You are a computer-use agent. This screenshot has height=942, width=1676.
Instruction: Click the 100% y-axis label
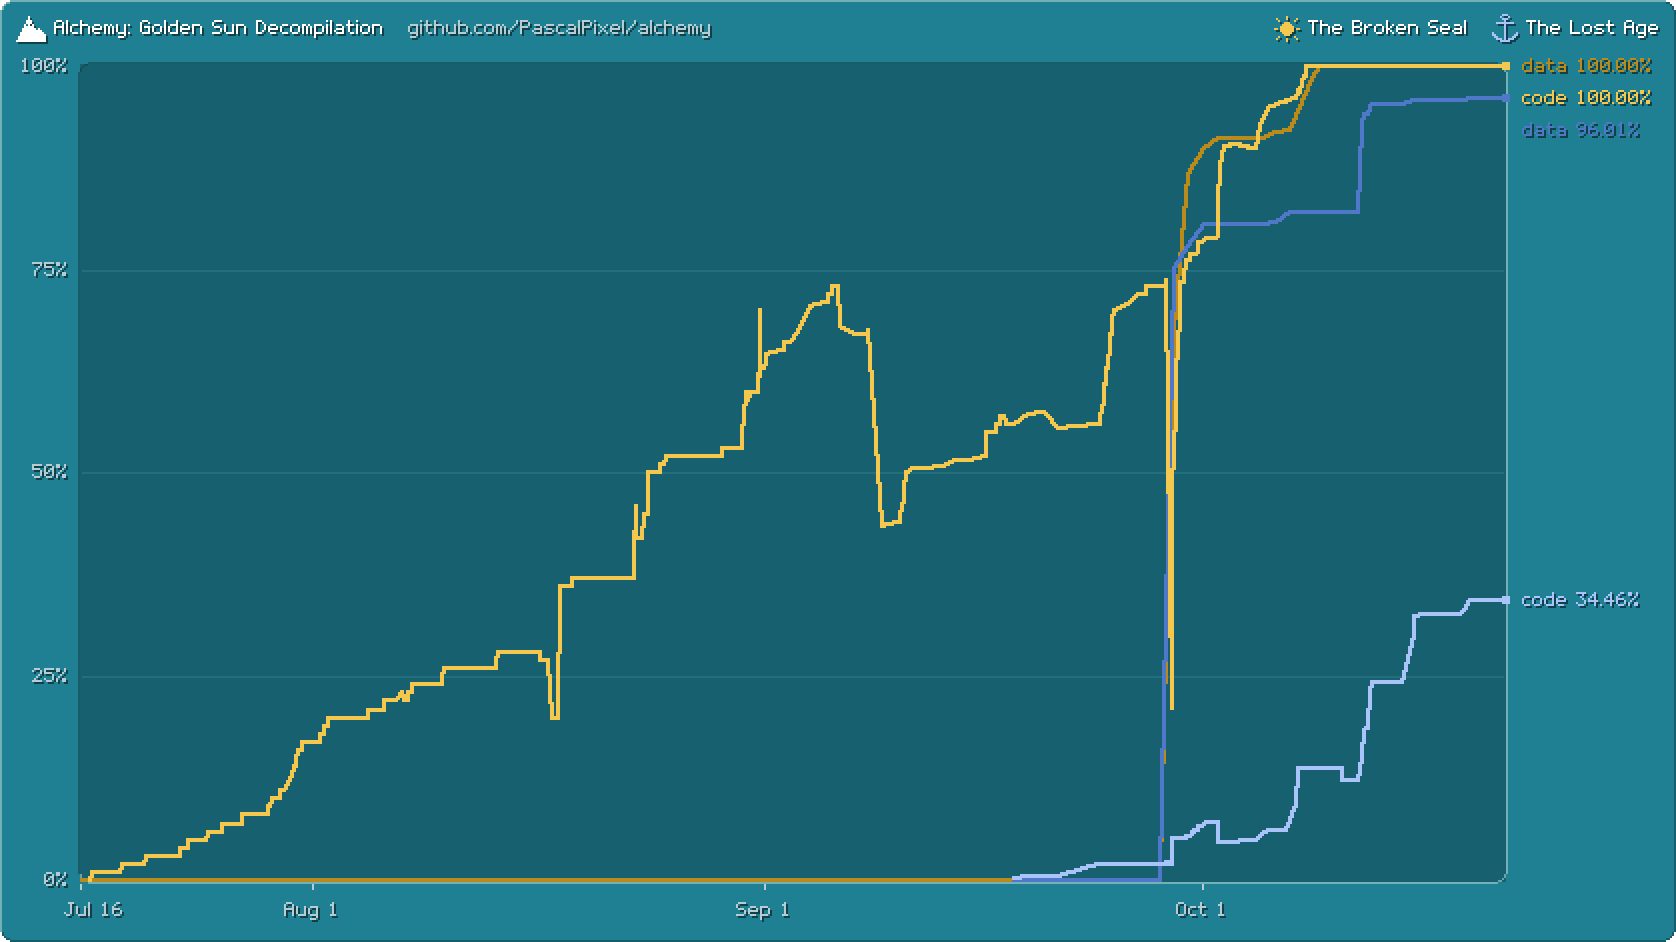[x=44, y=66]
